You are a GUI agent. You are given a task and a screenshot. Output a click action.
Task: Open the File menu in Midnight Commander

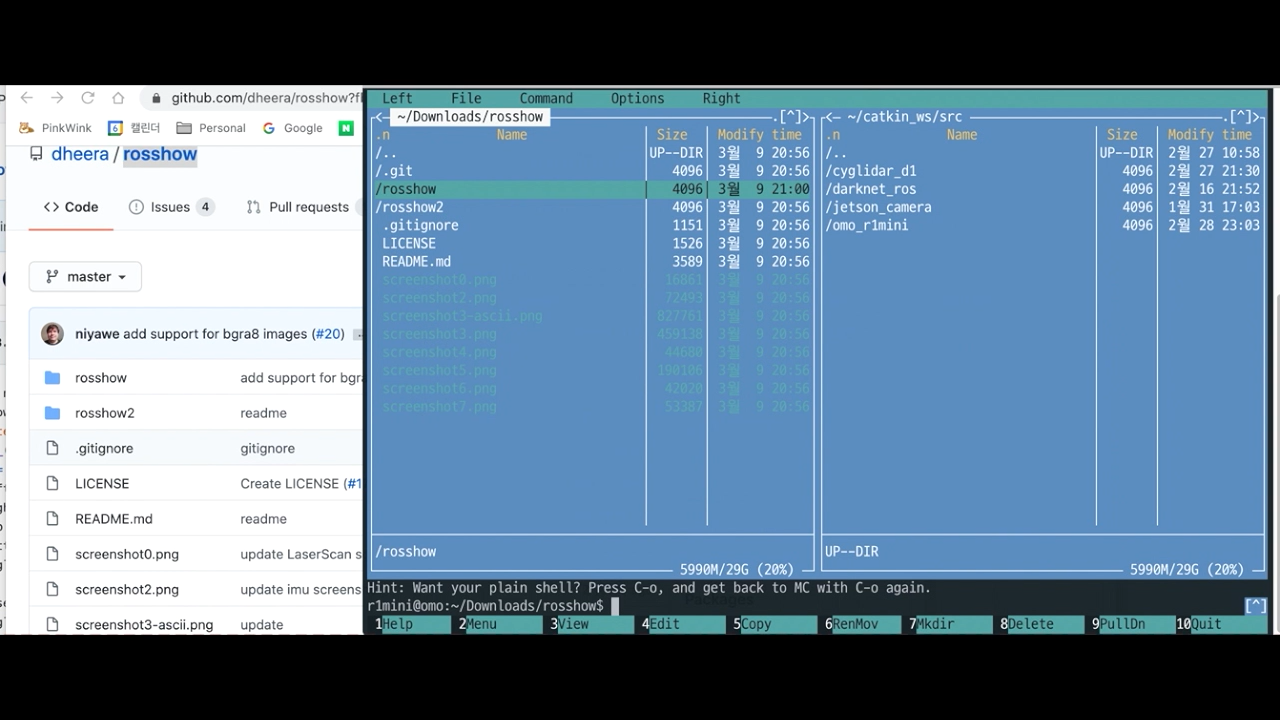466,98
